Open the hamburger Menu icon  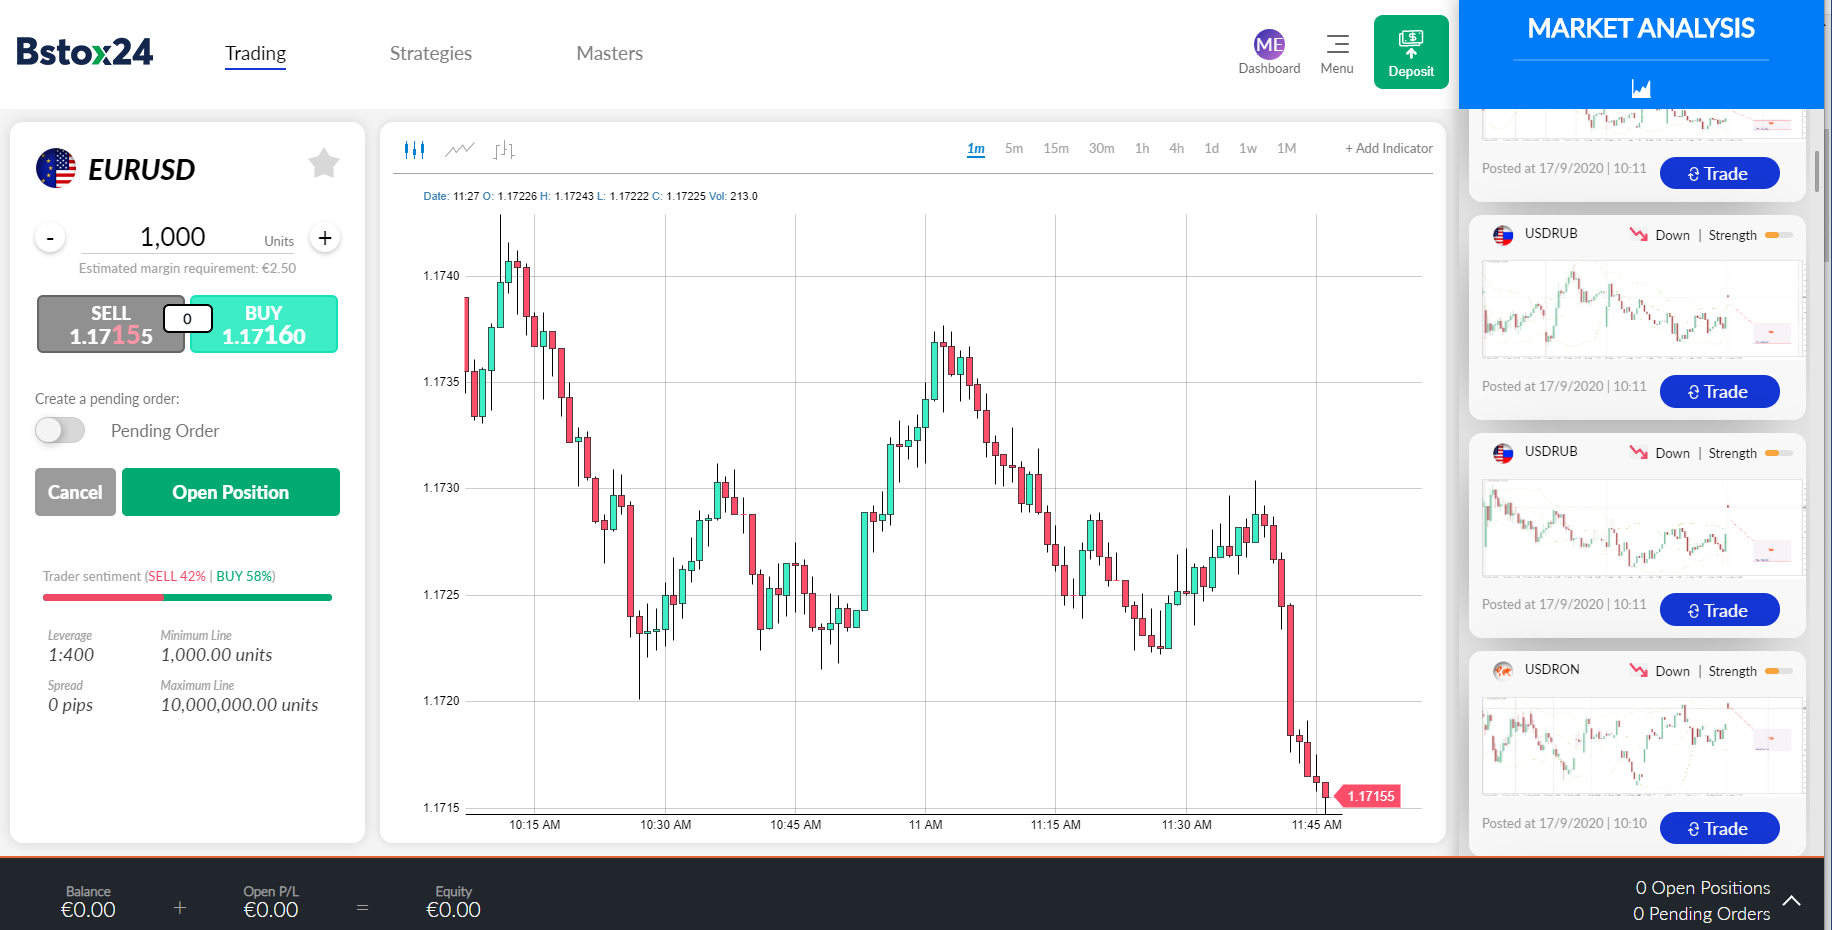click(x=1337, y=45)
